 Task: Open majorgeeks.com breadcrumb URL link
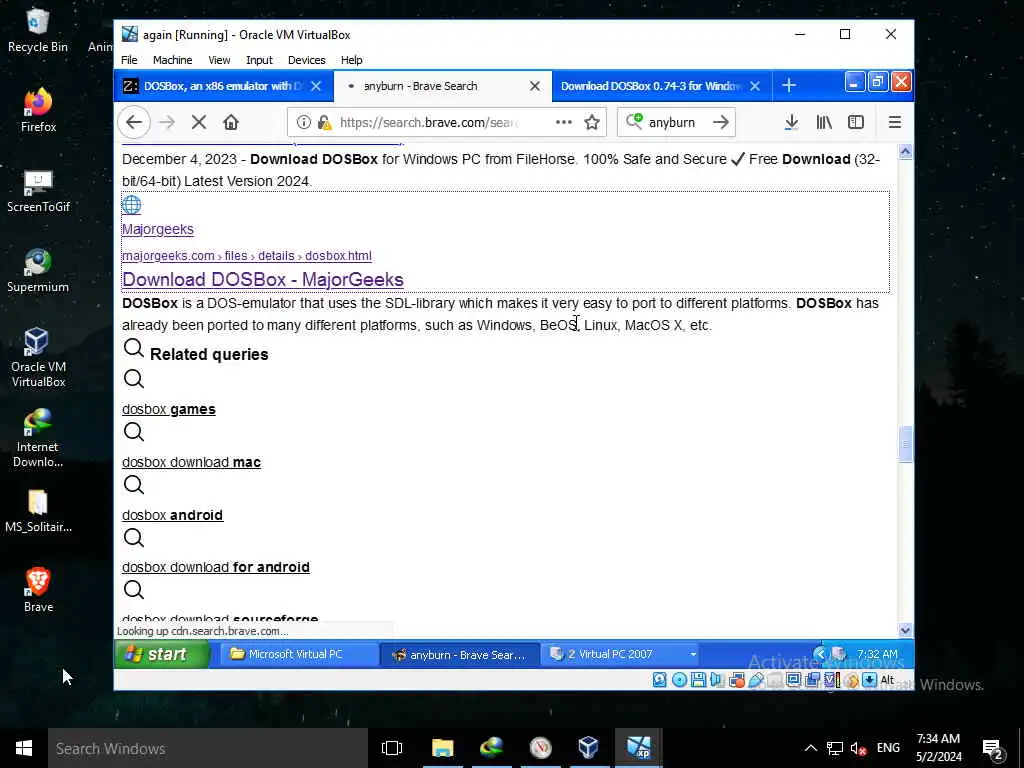(x=247, y=256)
